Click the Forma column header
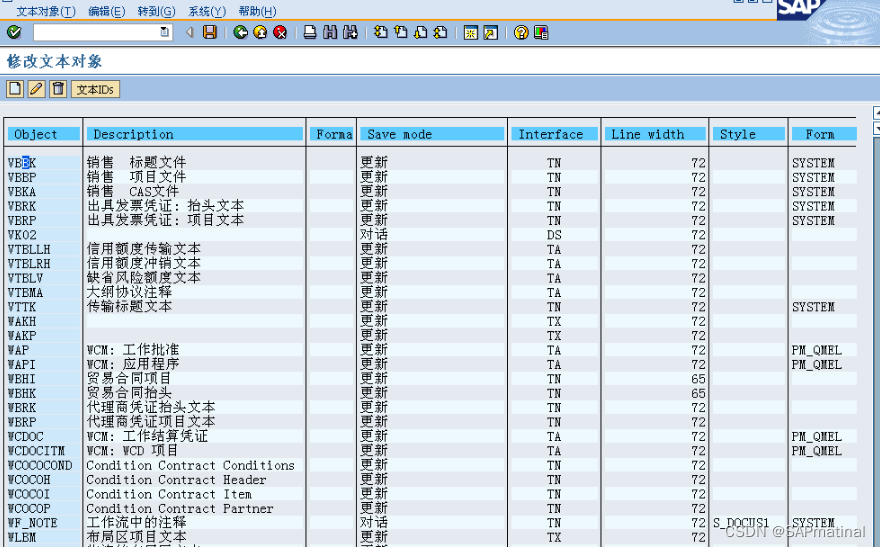 [331, 134]
